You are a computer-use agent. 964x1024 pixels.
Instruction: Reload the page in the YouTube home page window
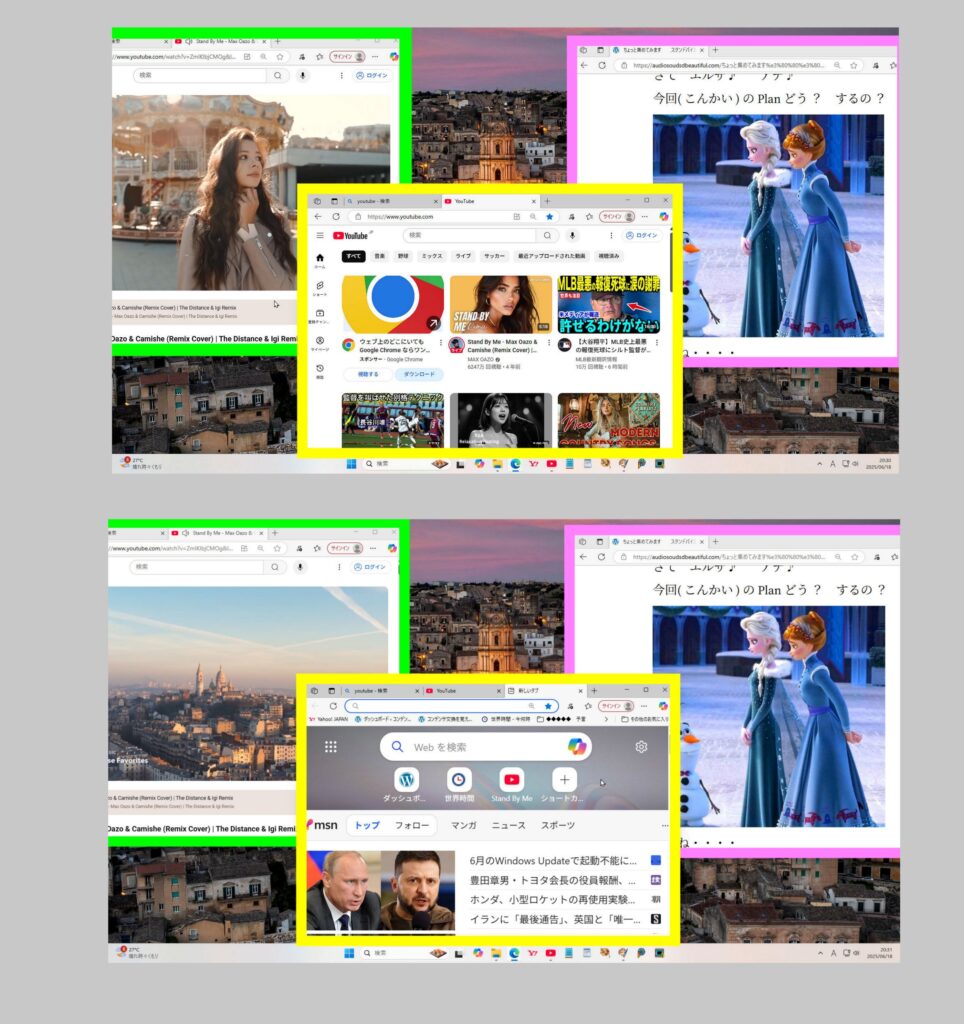pyautogui.click(x=336, y=216)
